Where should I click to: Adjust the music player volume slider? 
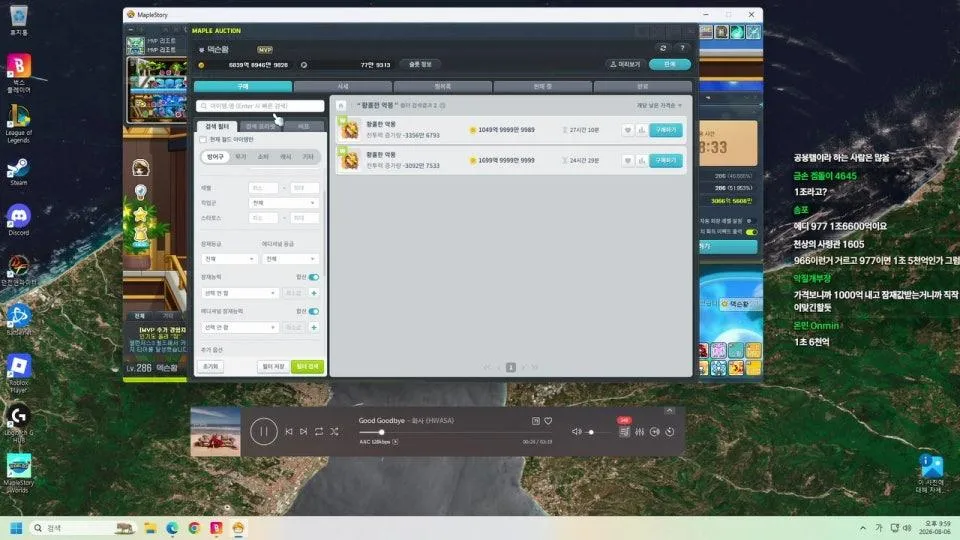click(599, 432)
